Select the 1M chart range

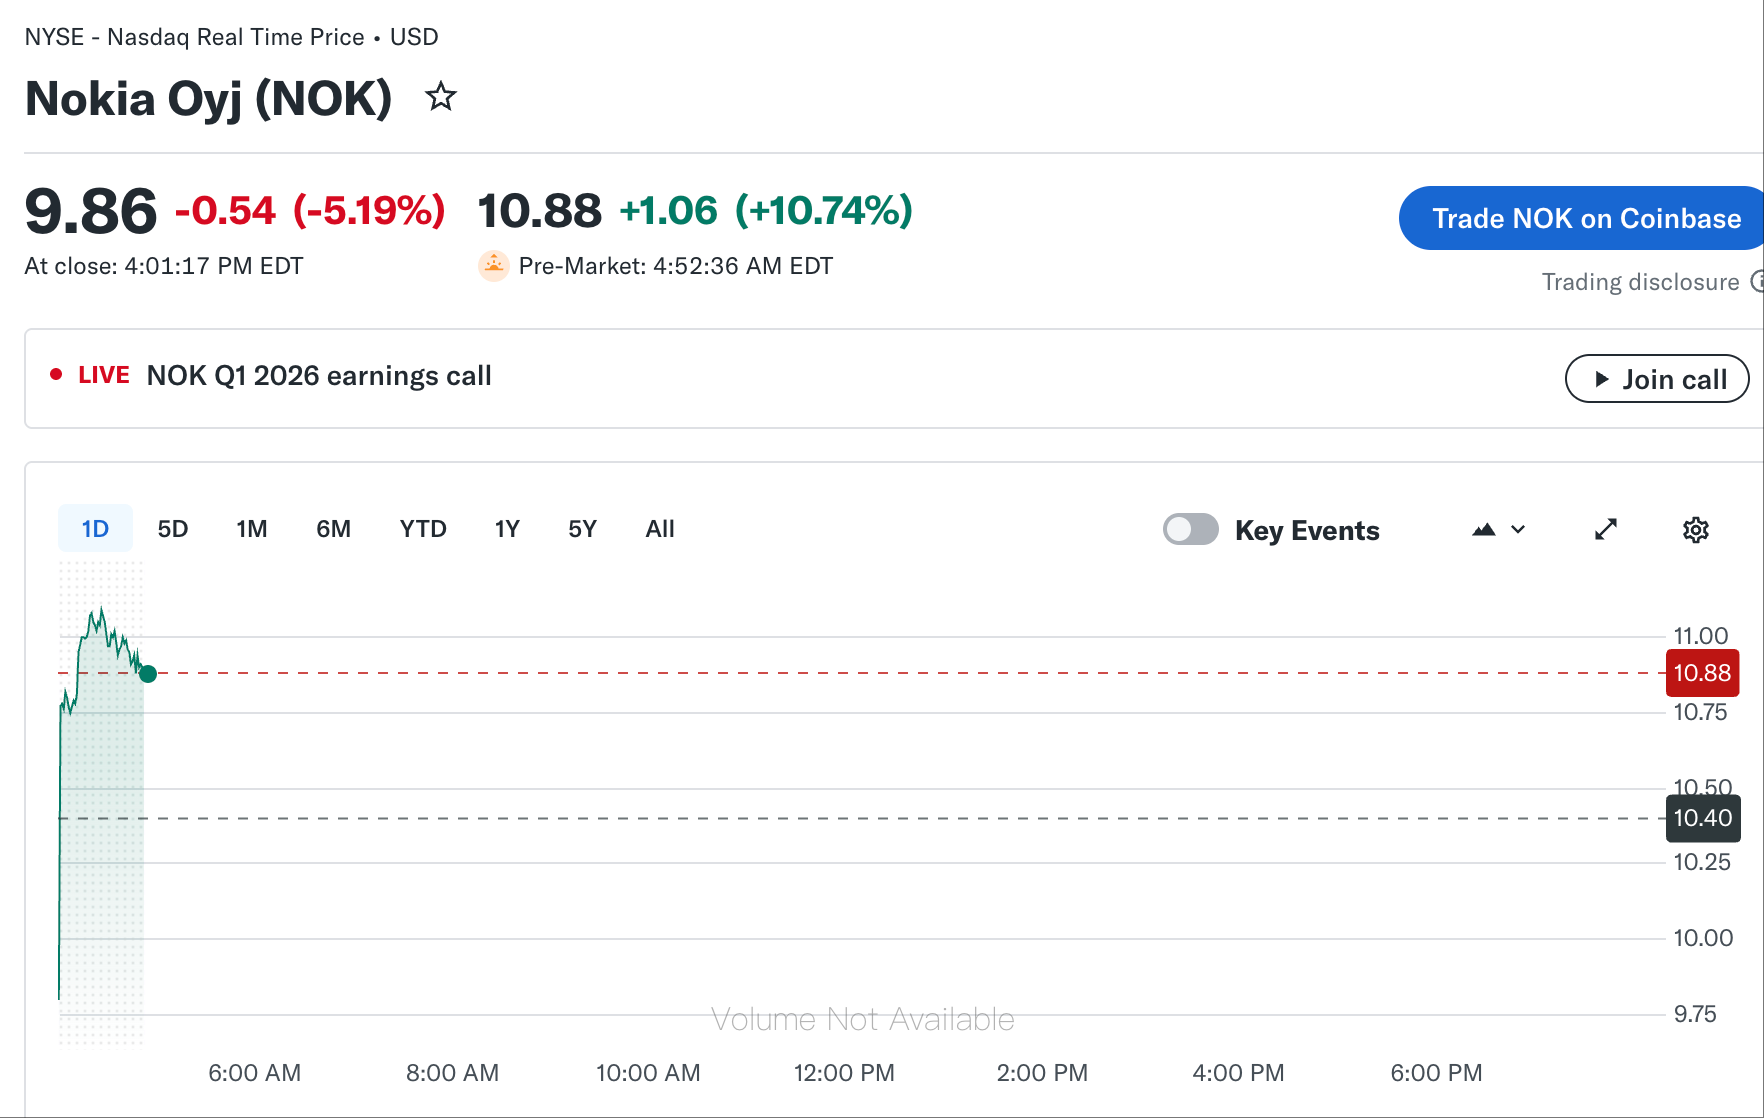[x=252, y=529]
